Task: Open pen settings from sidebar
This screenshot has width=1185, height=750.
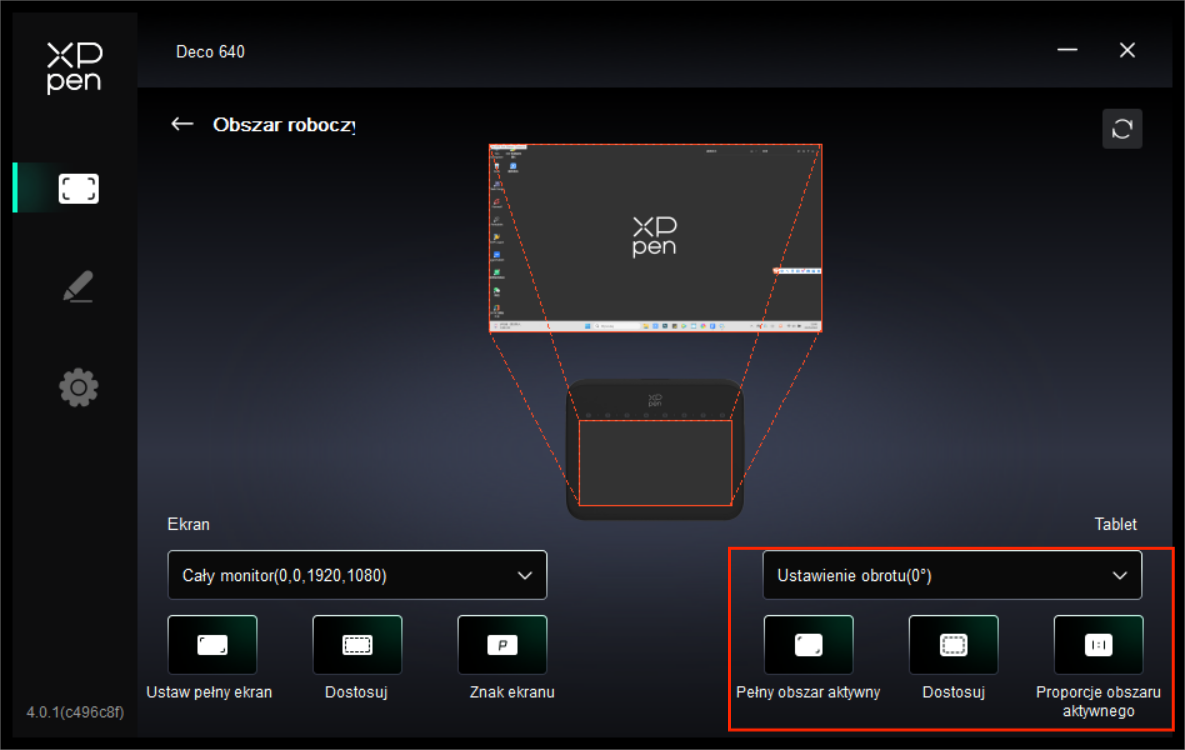Action: tap(78, 287)
